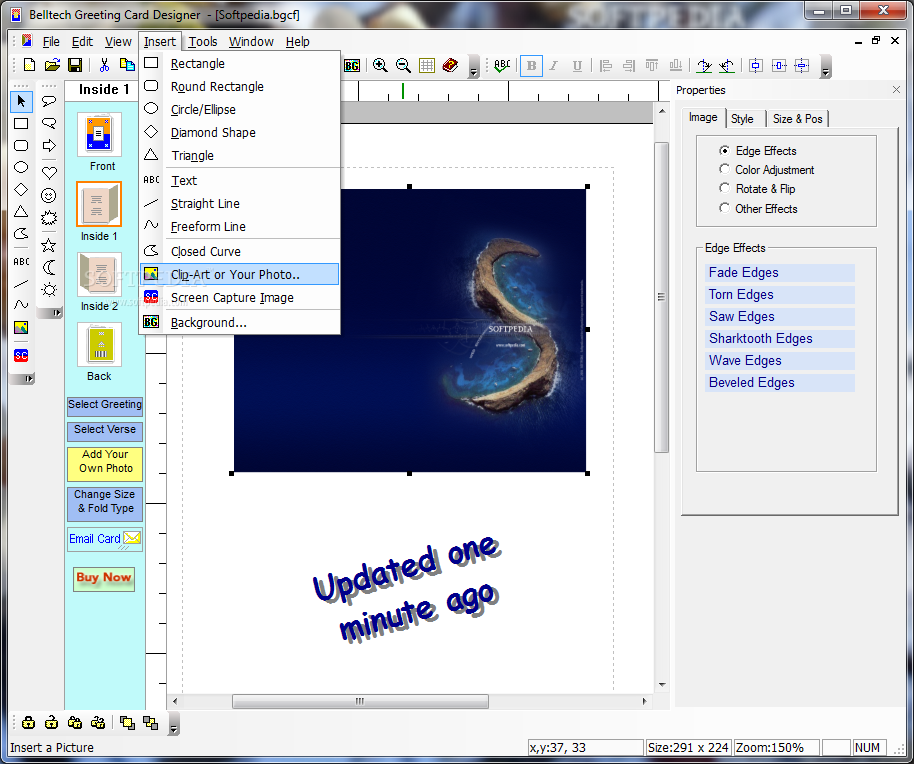Click the Lock object padlock icon

pyautogui.click(x=28, y=723)
